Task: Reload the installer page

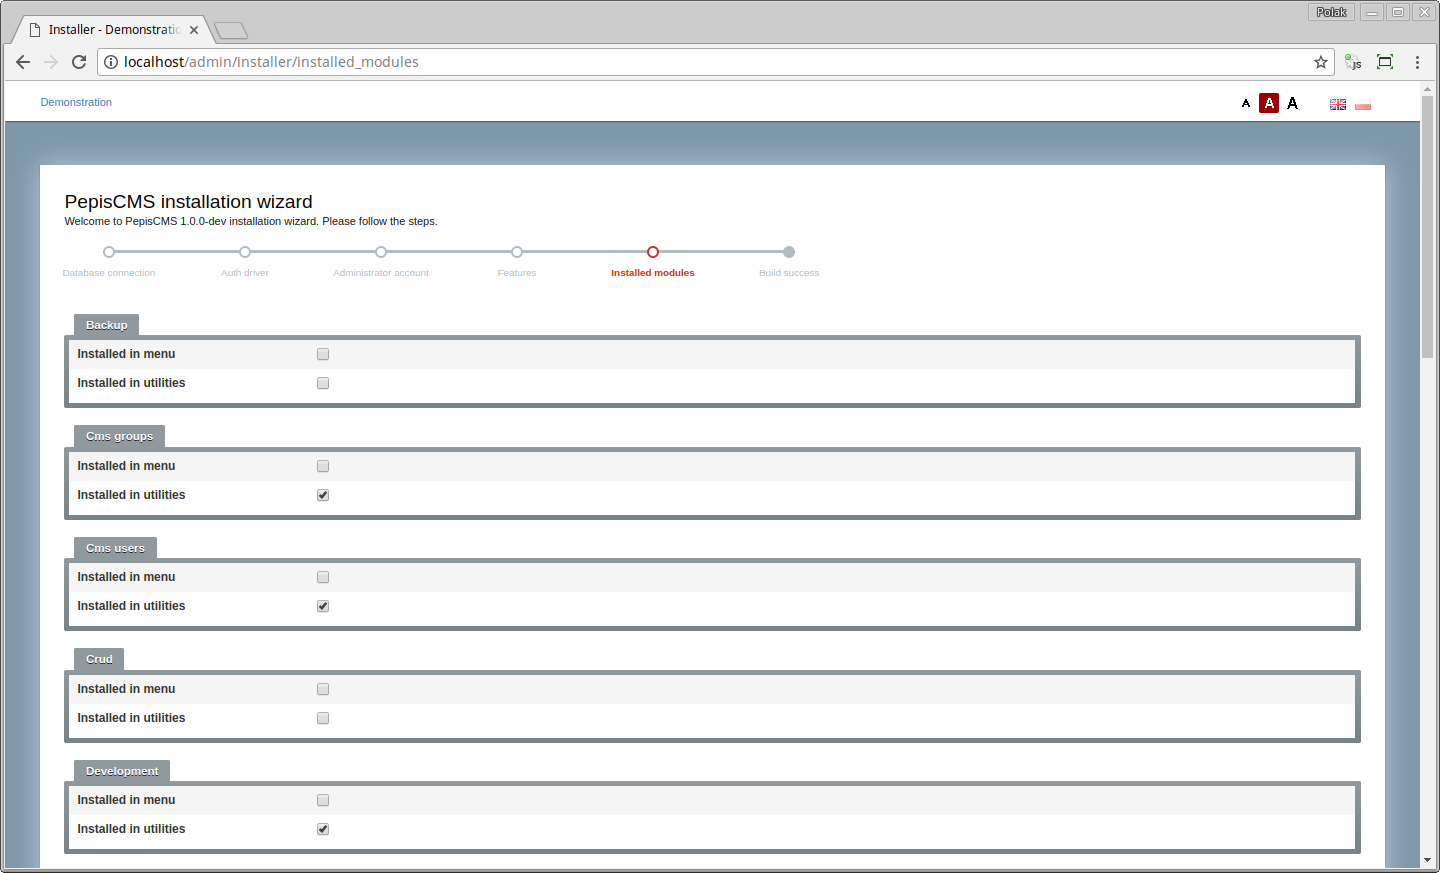Action: 79,62
